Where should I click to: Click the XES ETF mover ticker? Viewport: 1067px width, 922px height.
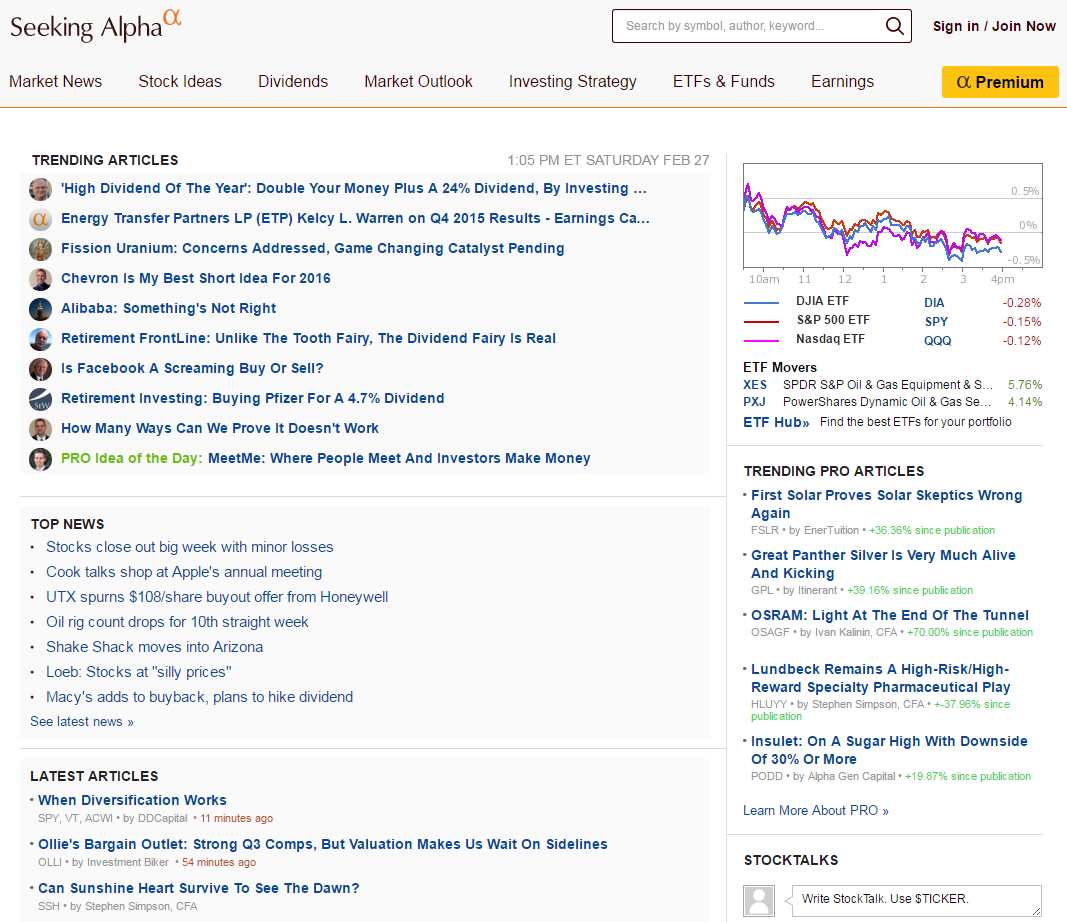point(755,385)
